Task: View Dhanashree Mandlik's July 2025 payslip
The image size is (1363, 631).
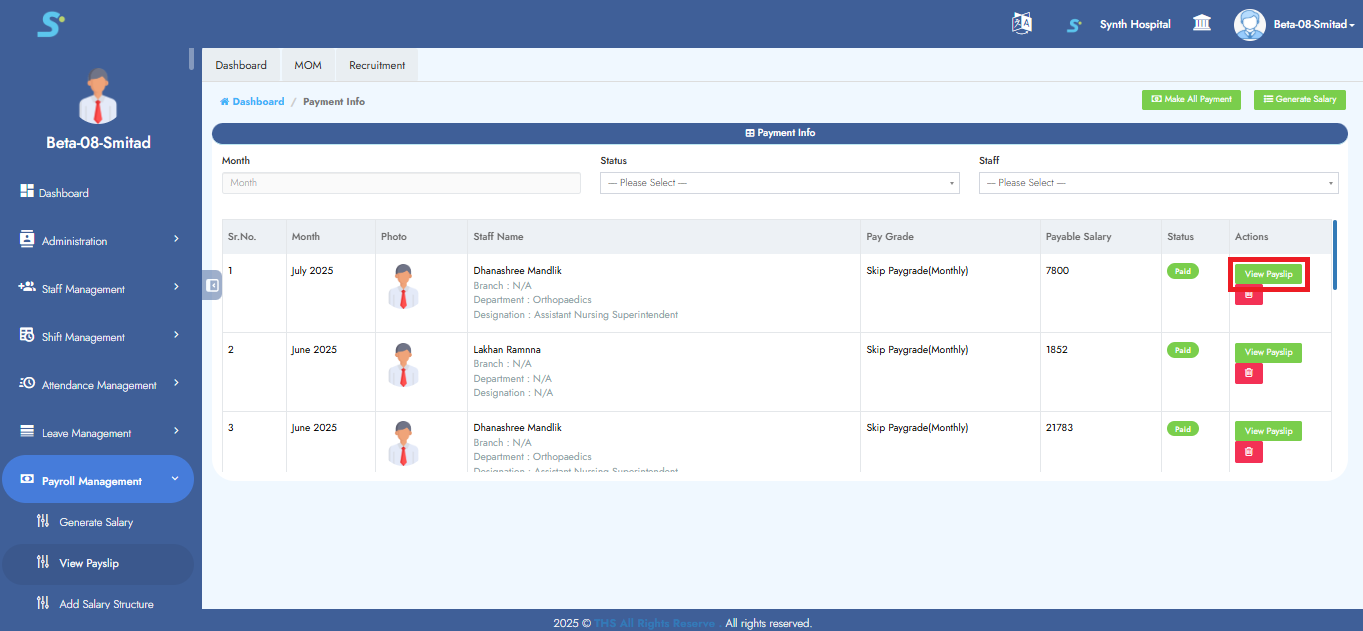Action: [x=1268, y=273]
